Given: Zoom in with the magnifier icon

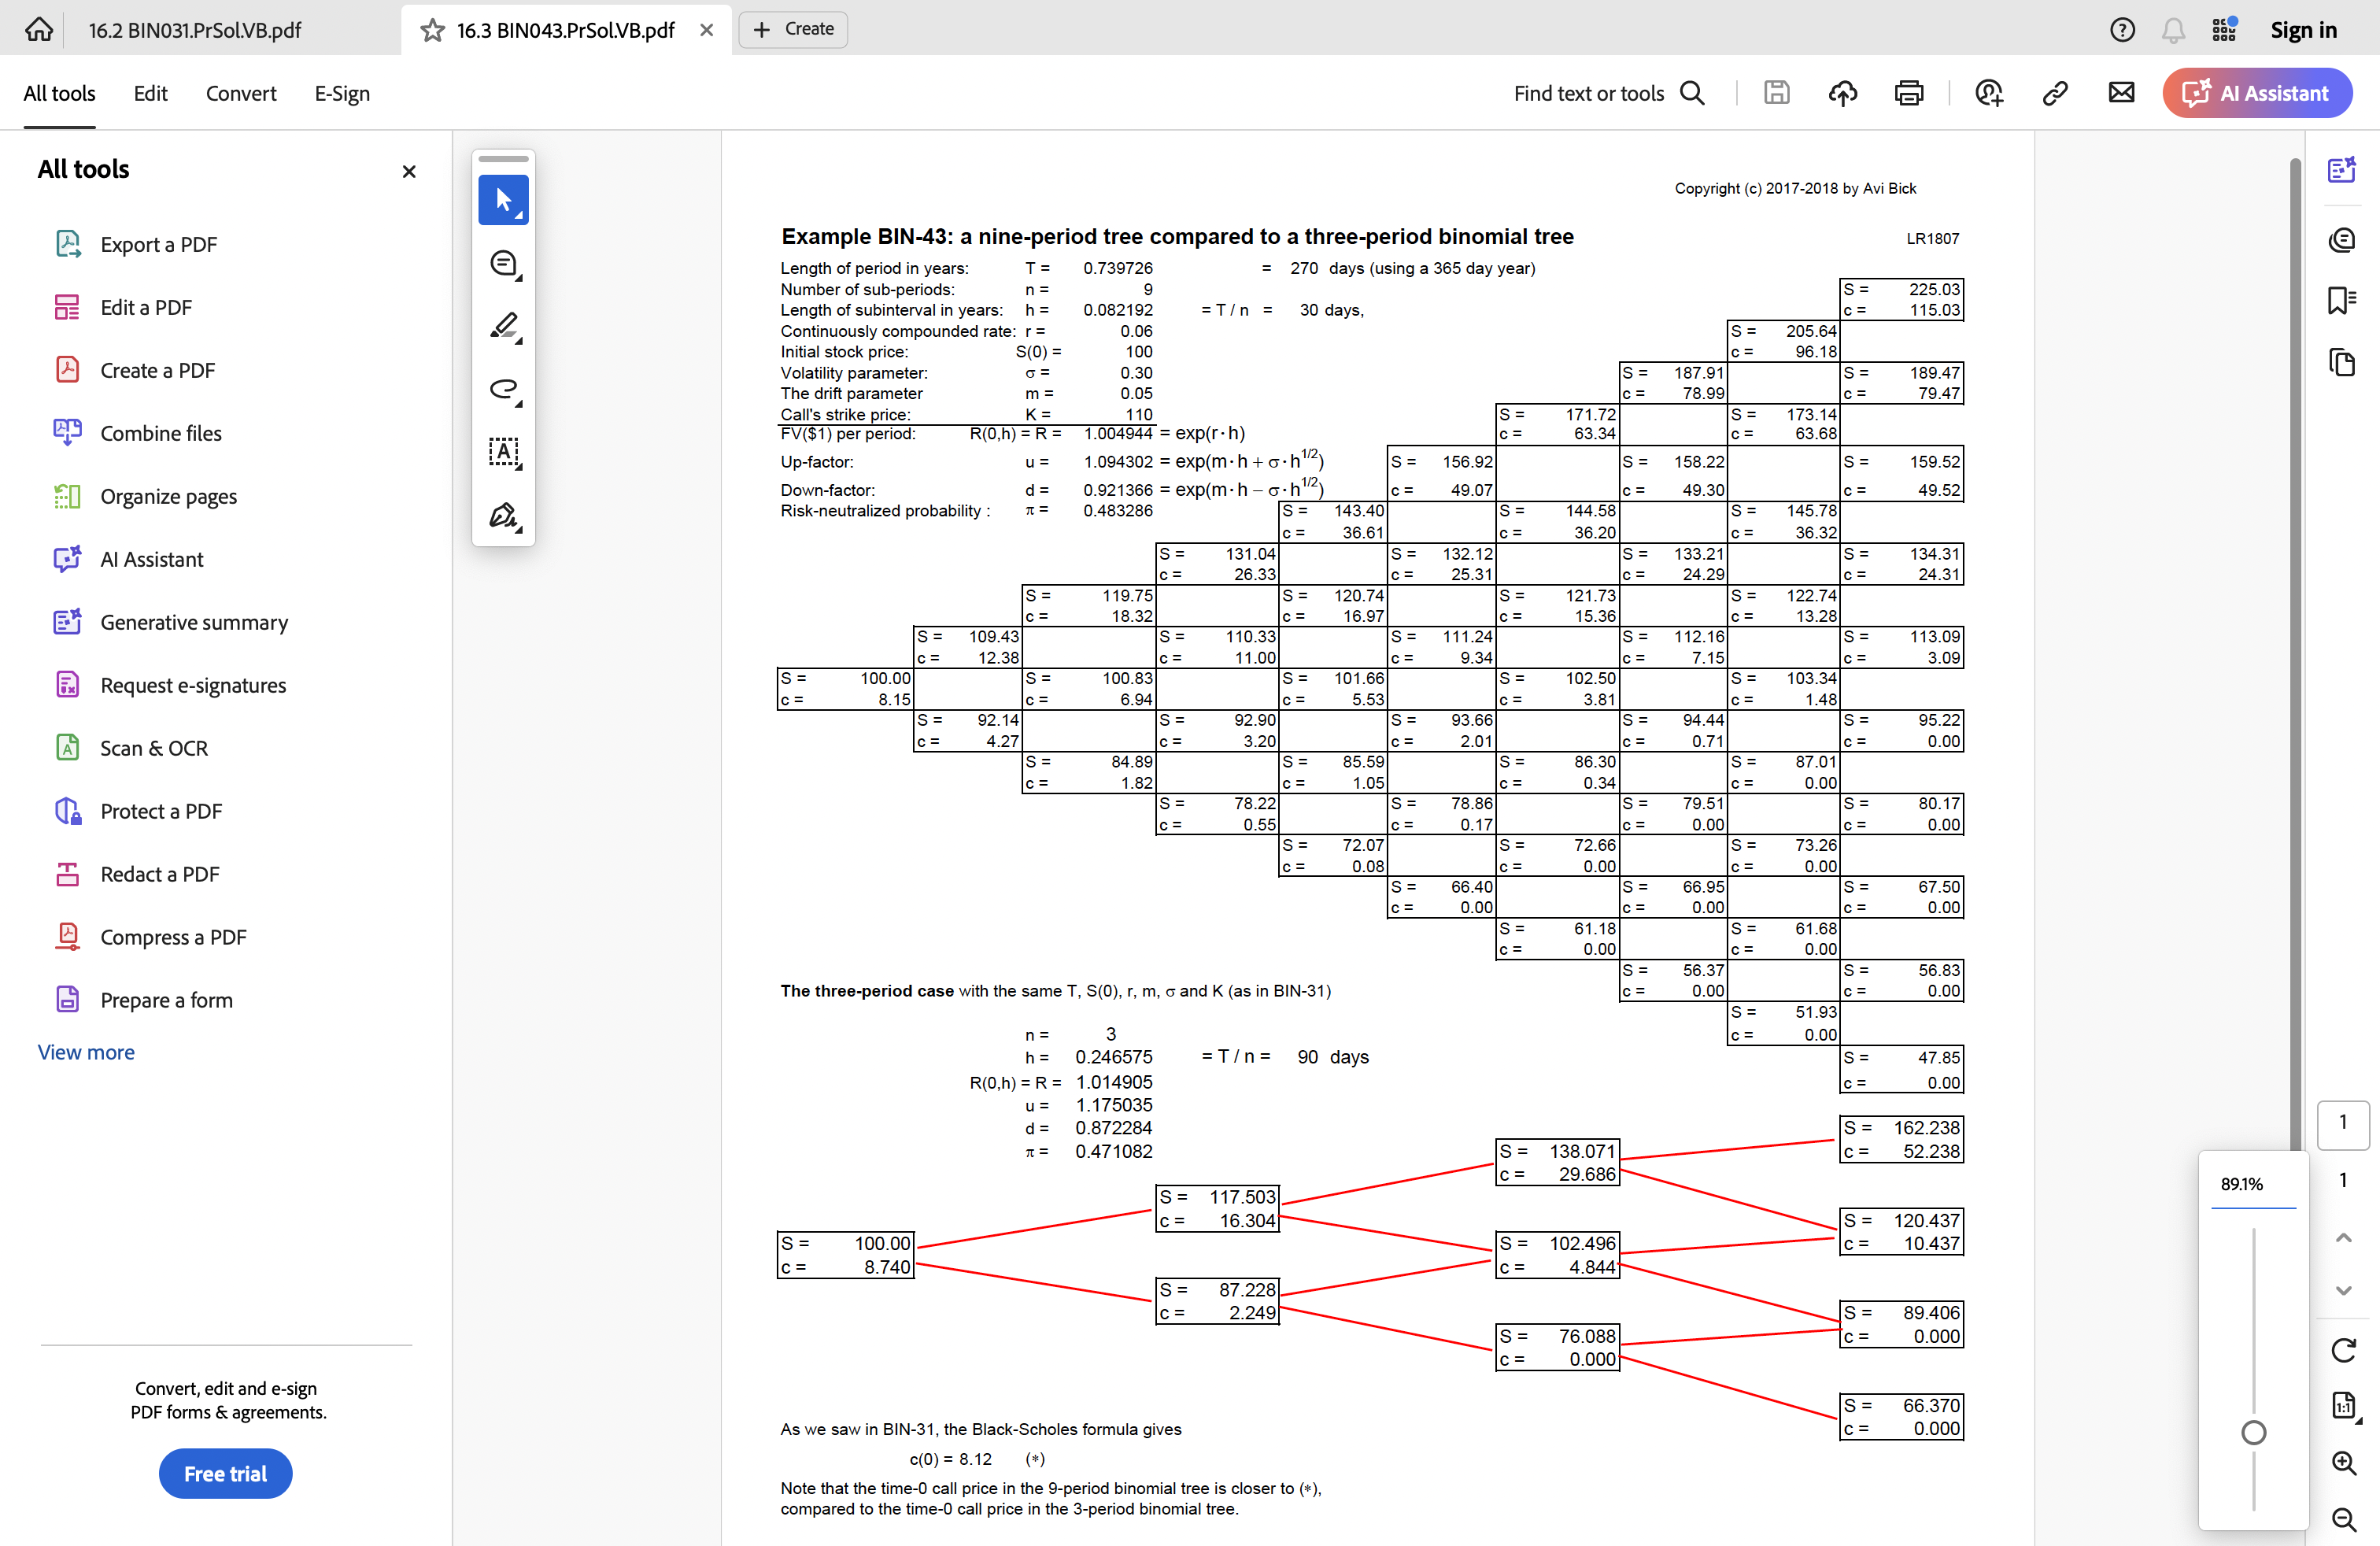Looking at the screenshot, I should point(2344,1465).
